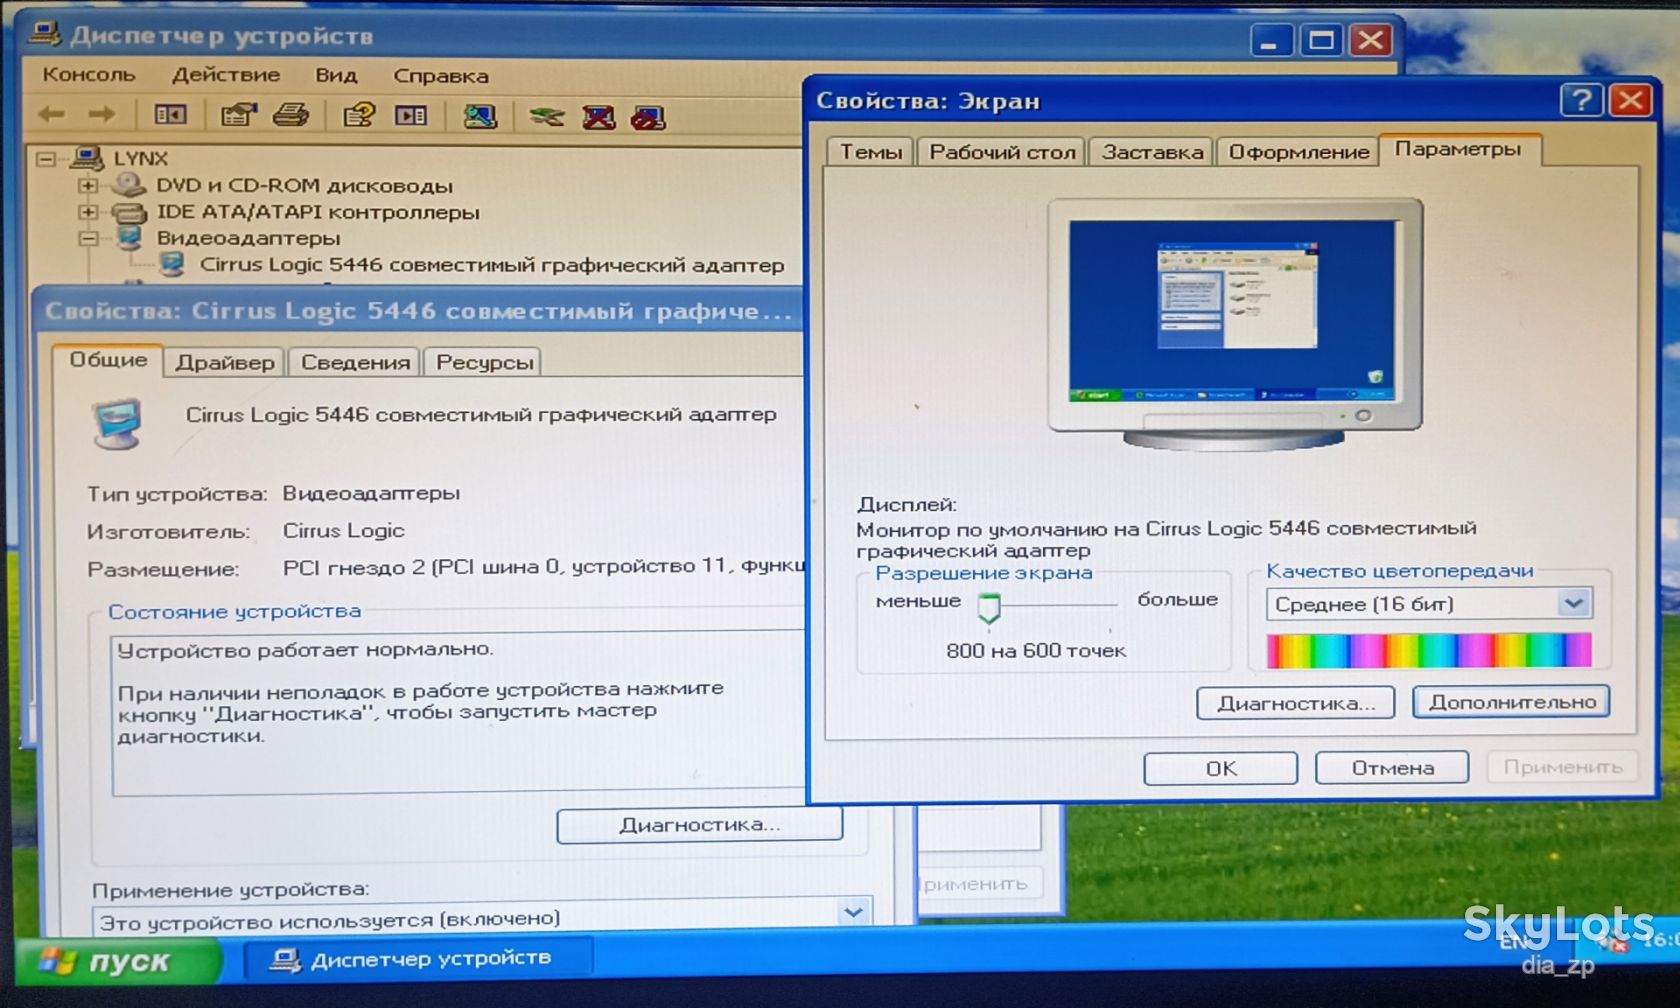Open the Консоль menu
Screen dimensions: 1680x1008
pyautogui.click(x=88, y=75)
